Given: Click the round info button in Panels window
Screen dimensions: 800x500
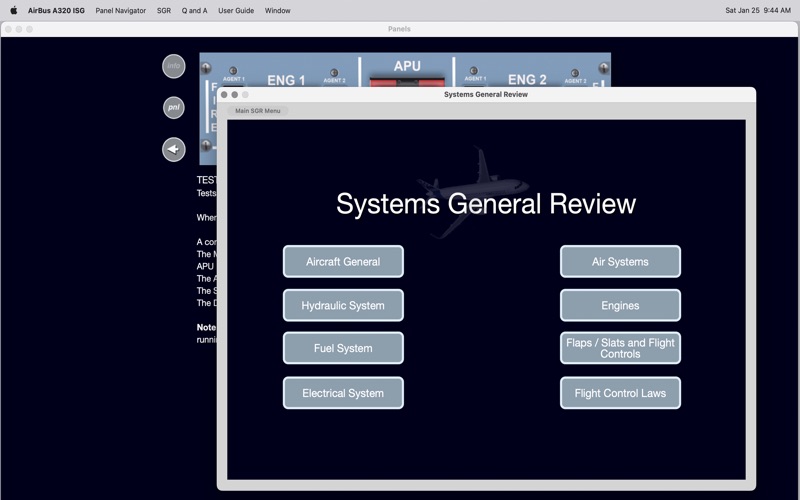Looking at the screenshot, I should coord(173,66).
